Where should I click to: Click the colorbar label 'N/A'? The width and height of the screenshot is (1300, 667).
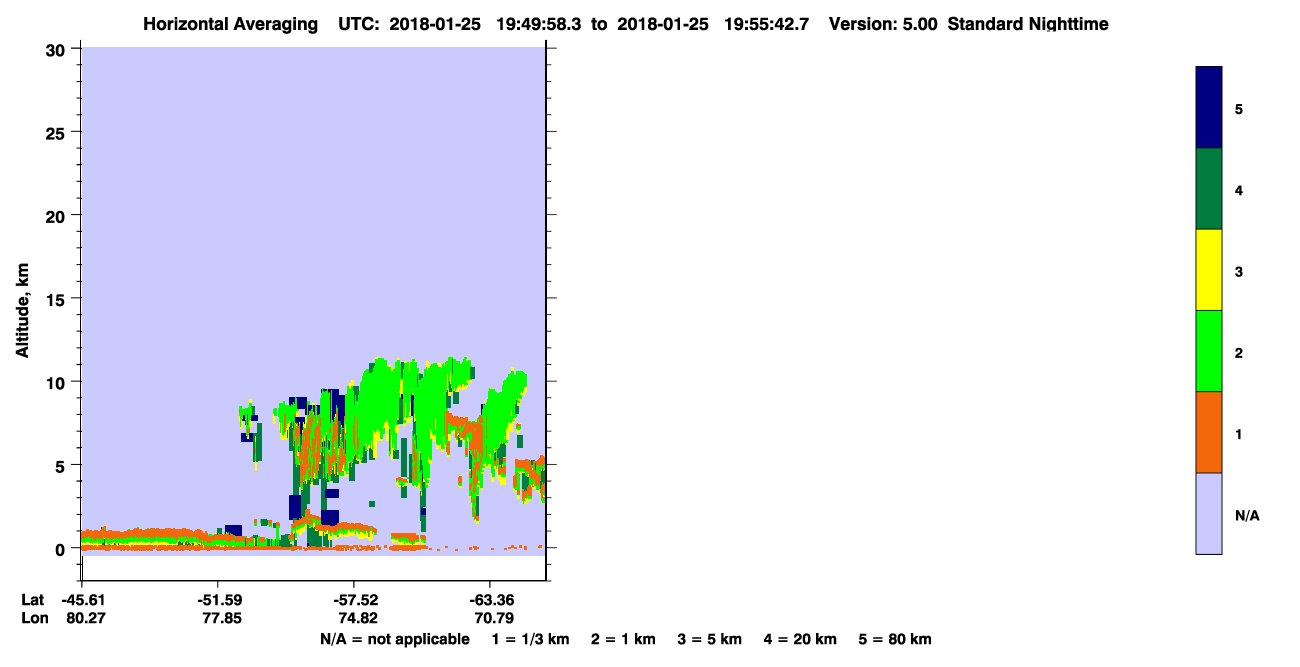click(x=1247, y=516)
